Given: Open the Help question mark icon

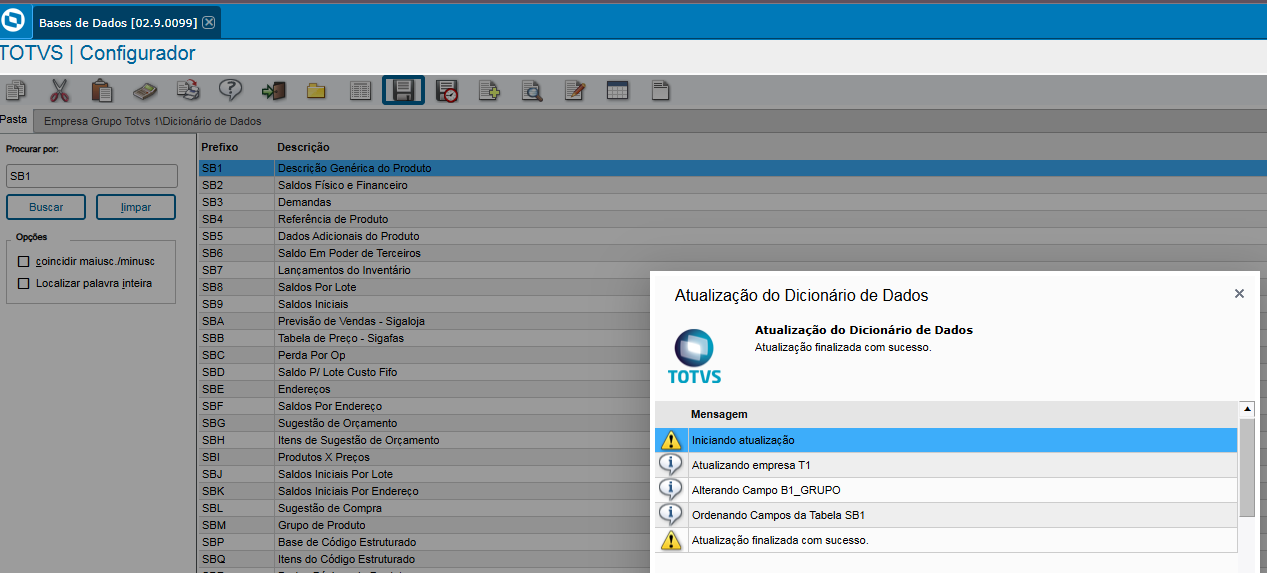Looking at the screenshot, I should (x=231, y=91).
